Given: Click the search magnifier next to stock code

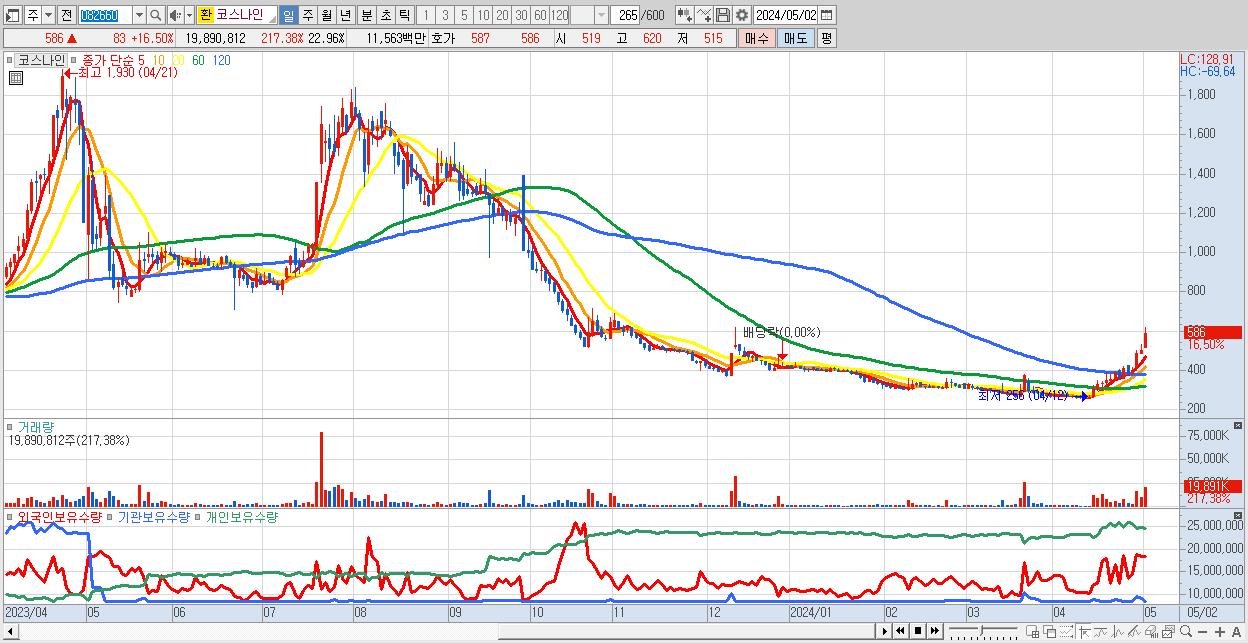Looking at the screenshot, I should [157, 15].
